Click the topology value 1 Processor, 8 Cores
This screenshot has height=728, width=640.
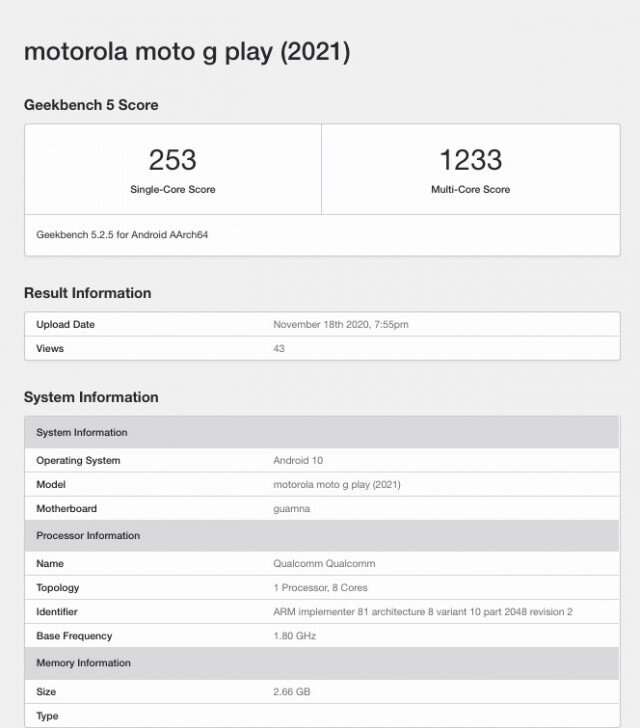coord(320,588)
